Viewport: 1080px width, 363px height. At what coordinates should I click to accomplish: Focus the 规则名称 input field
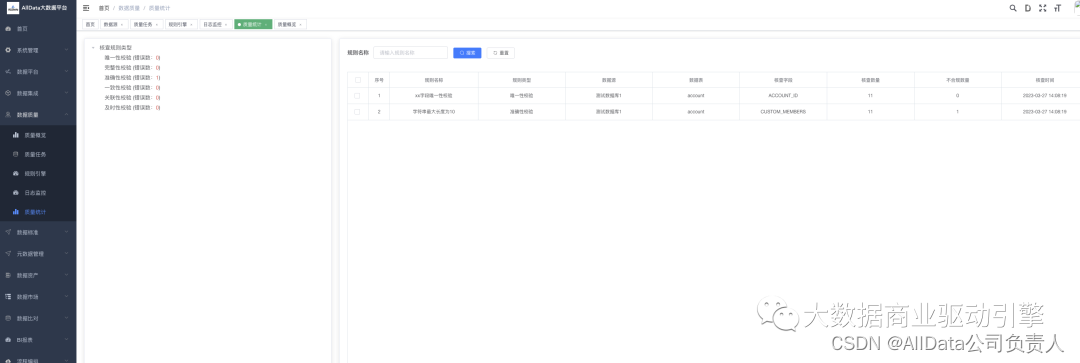(411, 52)
